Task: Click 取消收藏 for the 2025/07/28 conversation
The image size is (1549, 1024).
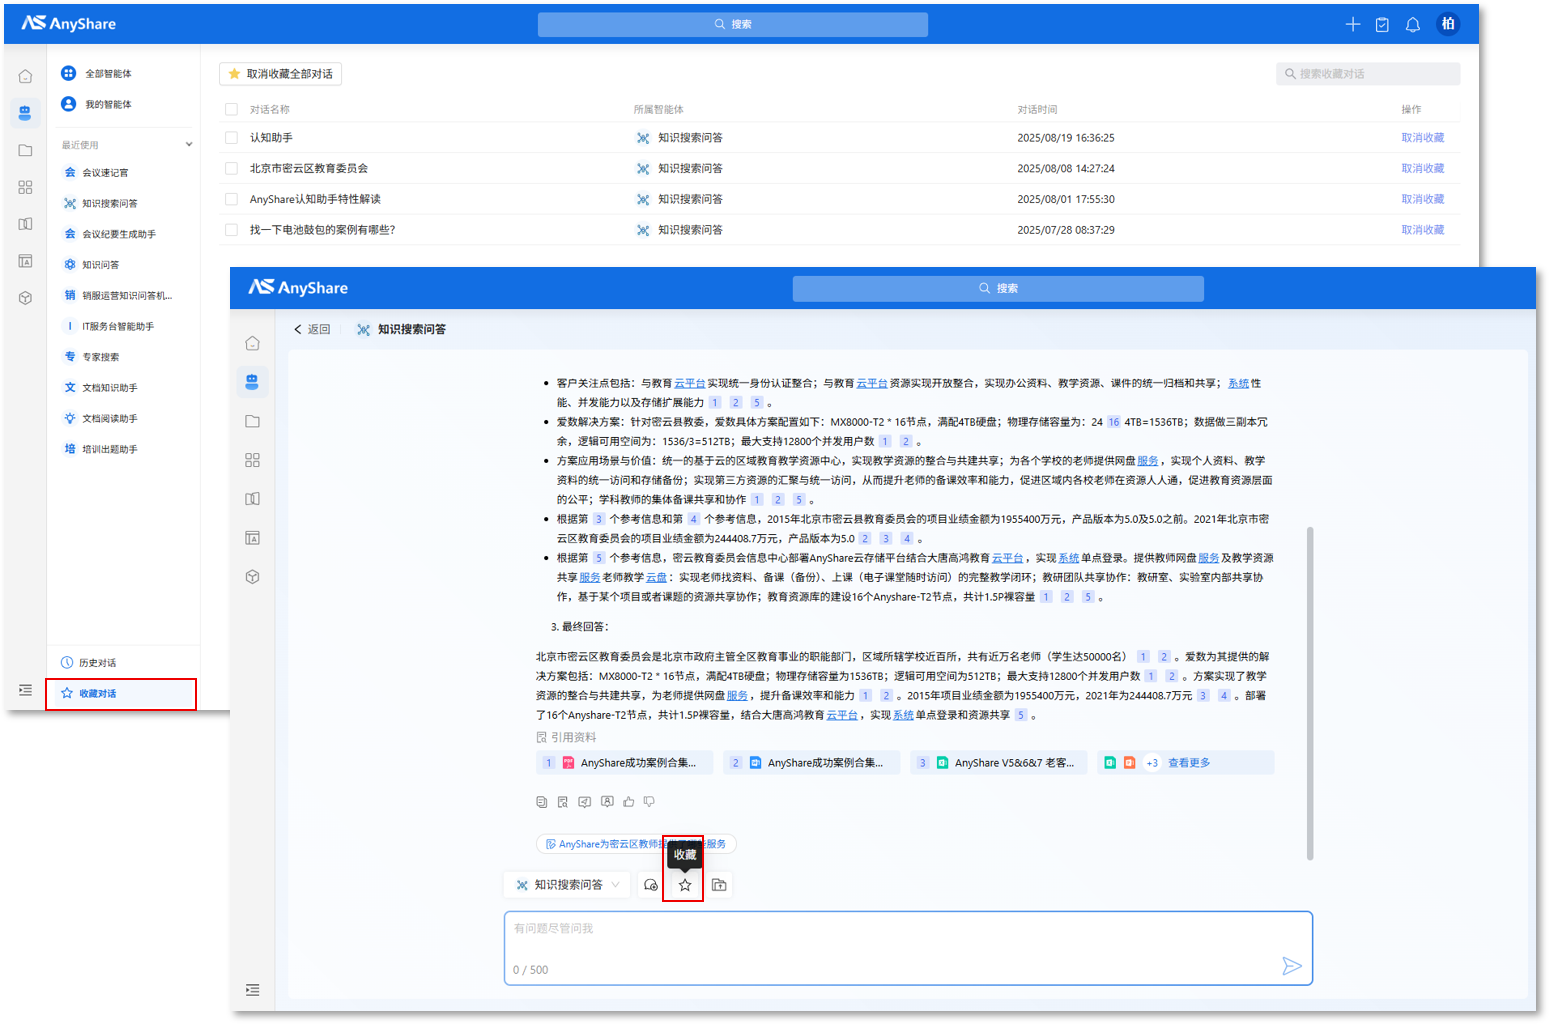Action: [1423, 230]
